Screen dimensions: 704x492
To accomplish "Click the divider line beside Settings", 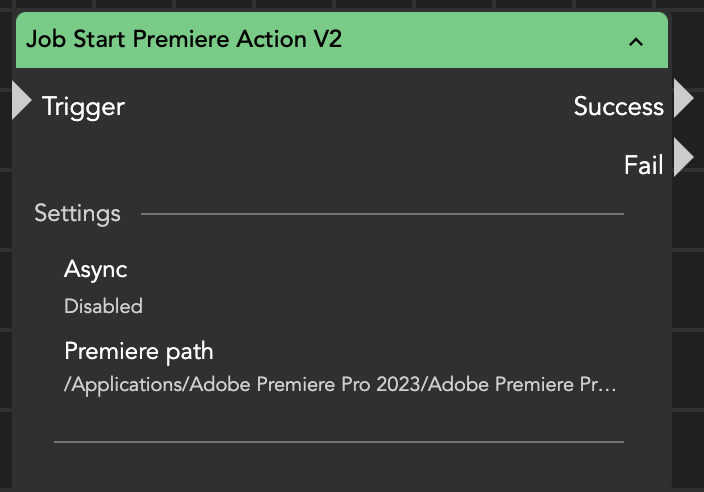I will click(382, 213).
